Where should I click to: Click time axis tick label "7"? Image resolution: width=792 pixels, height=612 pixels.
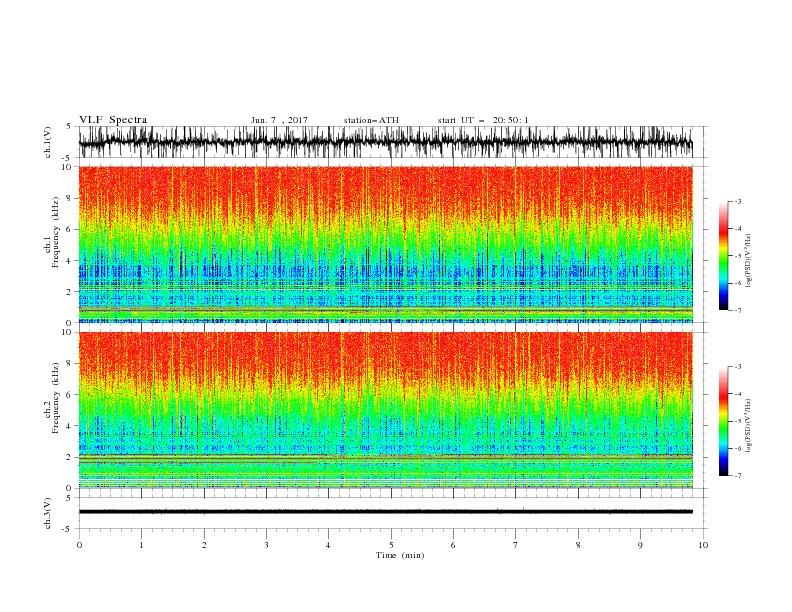[516, 545]
